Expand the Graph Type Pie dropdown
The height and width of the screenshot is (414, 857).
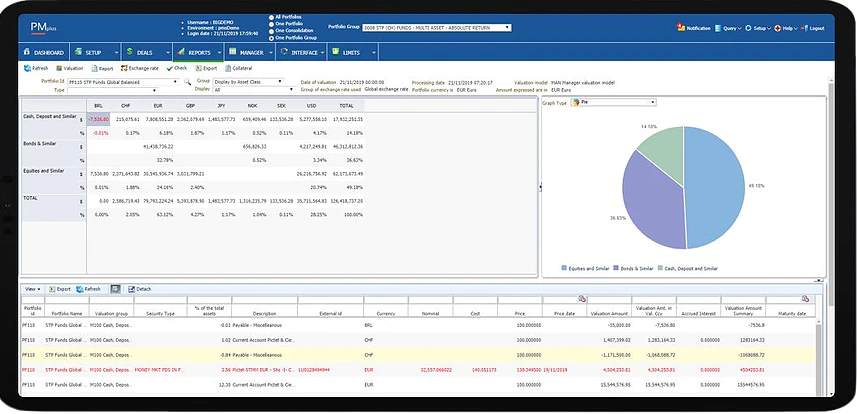pos(613,102)
